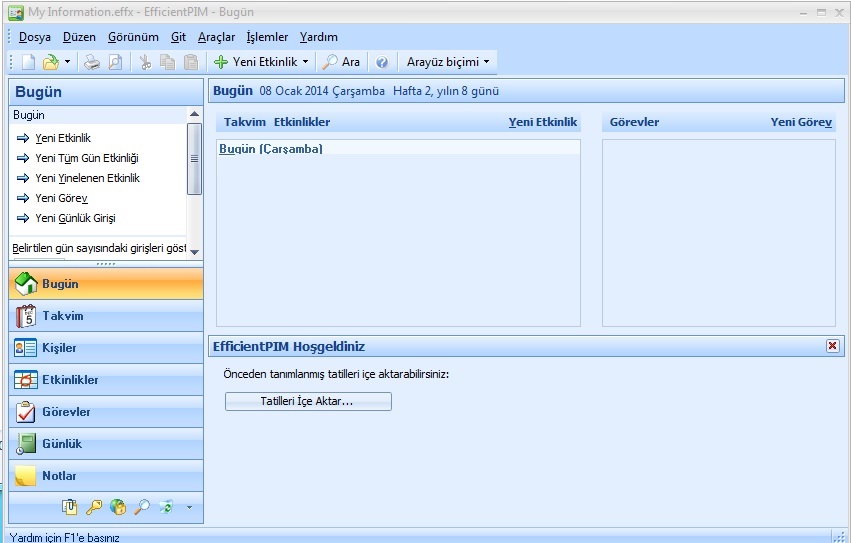Open the Araçlar menu

(216, 37)
